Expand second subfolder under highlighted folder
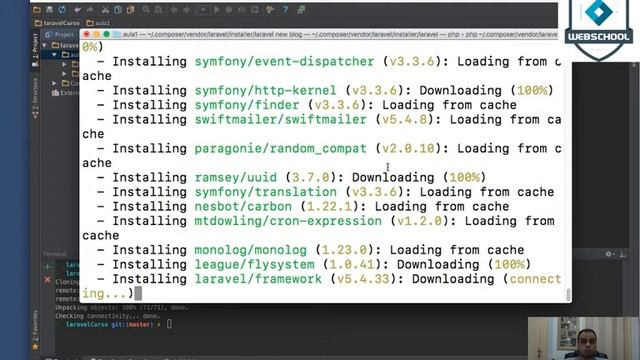 click(64, 74)
